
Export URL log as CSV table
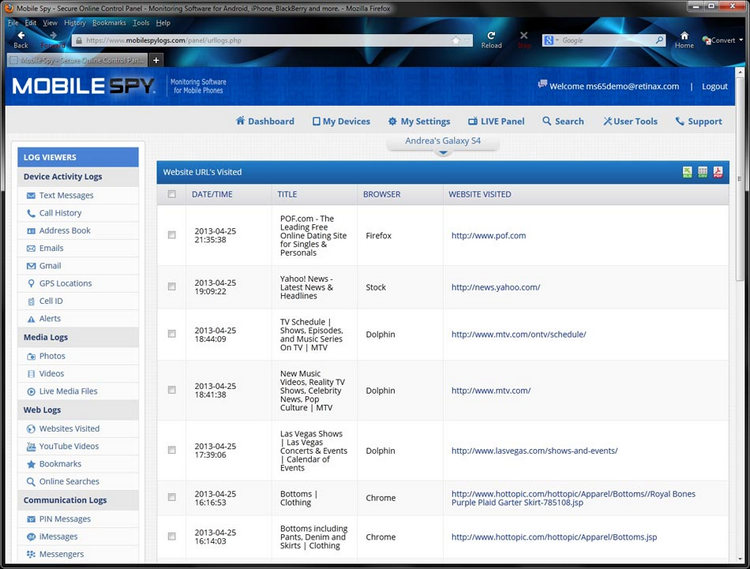703,172
